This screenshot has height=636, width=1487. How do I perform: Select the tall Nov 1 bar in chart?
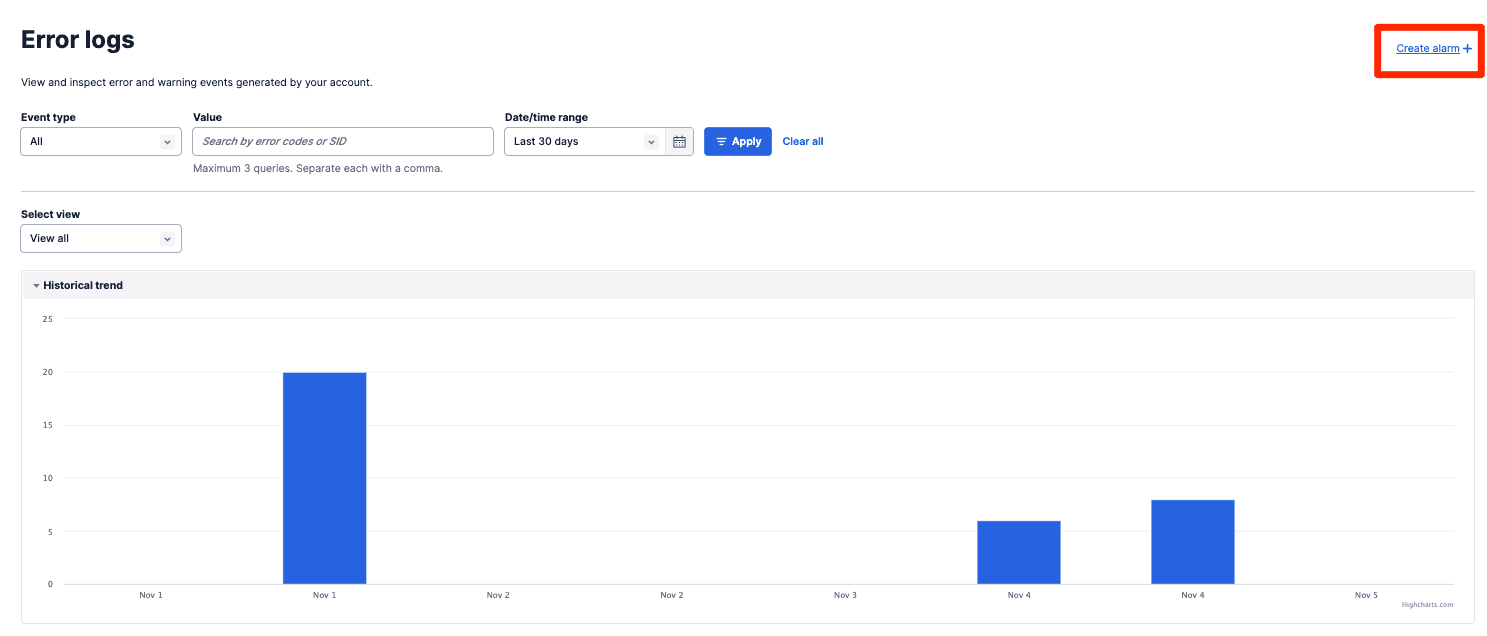[324, 477]
